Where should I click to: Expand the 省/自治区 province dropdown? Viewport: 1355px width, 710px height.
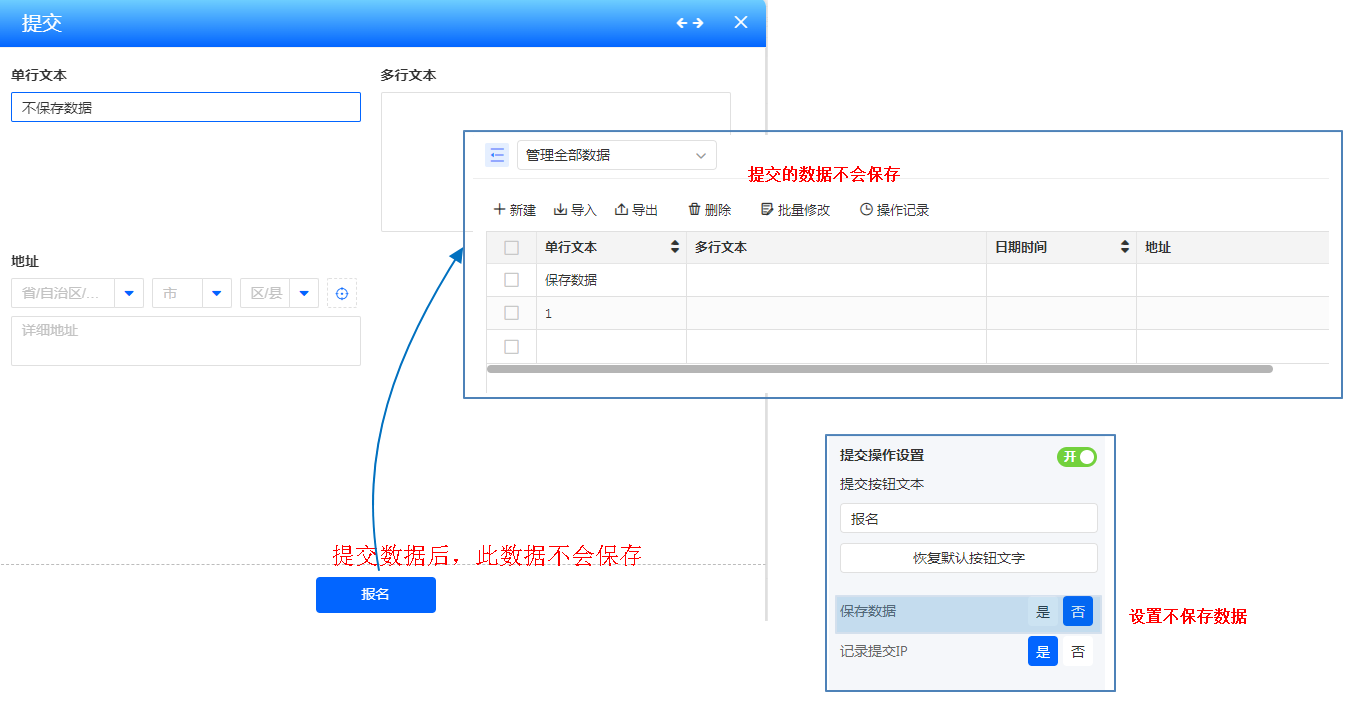(x=129, y=293)
